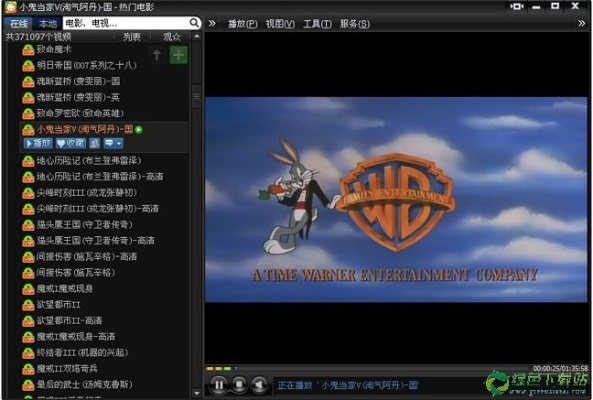The width and height of the screenshot is (593, 400).
Task: Click the list scrollbar thumb
Action: [196, 96]
